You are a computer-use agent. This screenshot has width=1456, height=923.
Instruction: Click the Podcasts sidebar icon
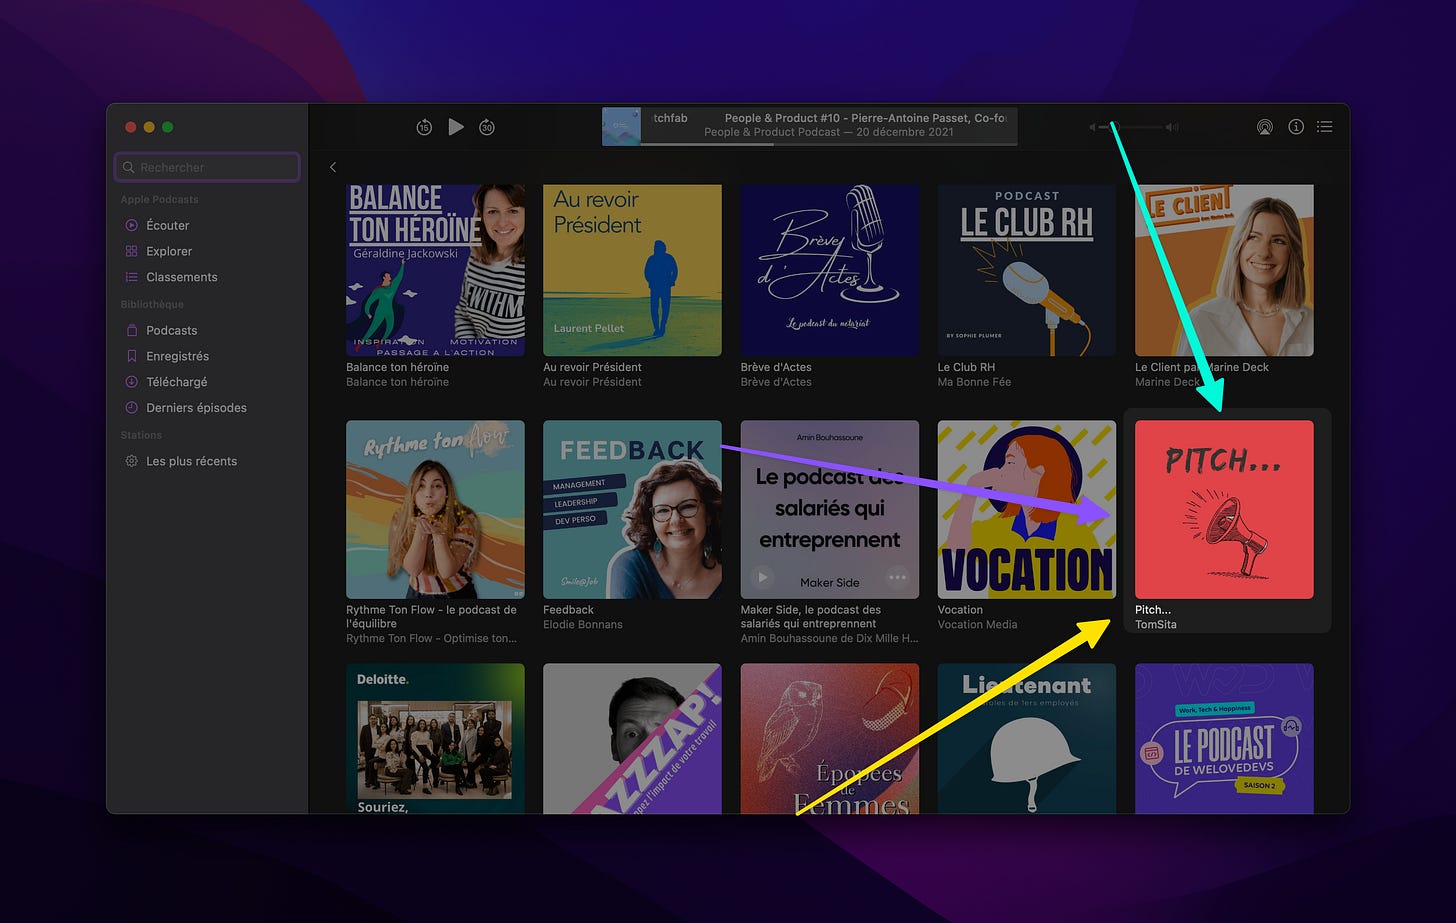[131, 330]
